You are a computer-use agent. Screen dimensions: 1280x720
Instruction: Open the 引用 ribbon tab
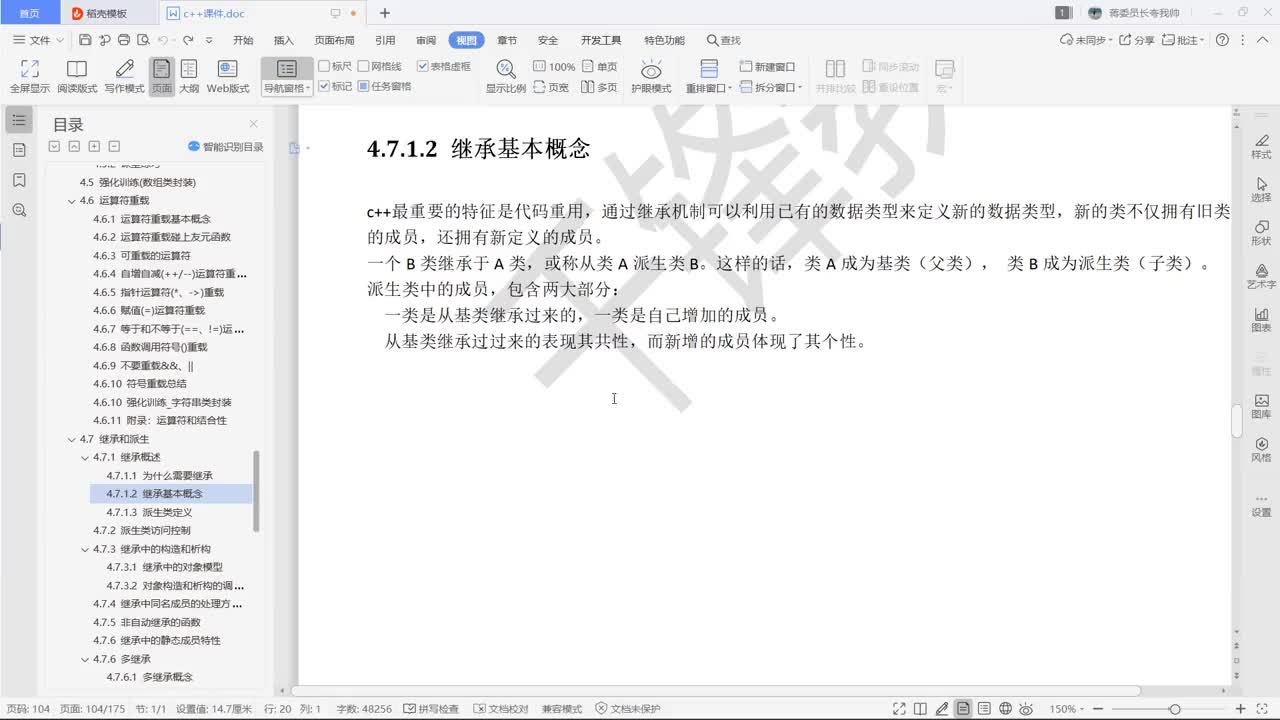tap(385, 40)
